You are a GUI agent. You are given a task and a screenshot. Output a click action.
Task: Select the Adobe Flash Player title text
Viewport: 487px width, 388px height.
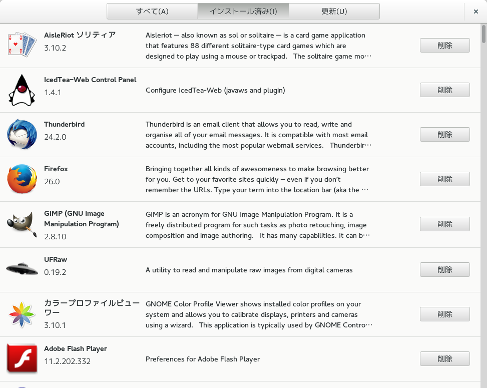pyautogui.click(x=75, y=349)
